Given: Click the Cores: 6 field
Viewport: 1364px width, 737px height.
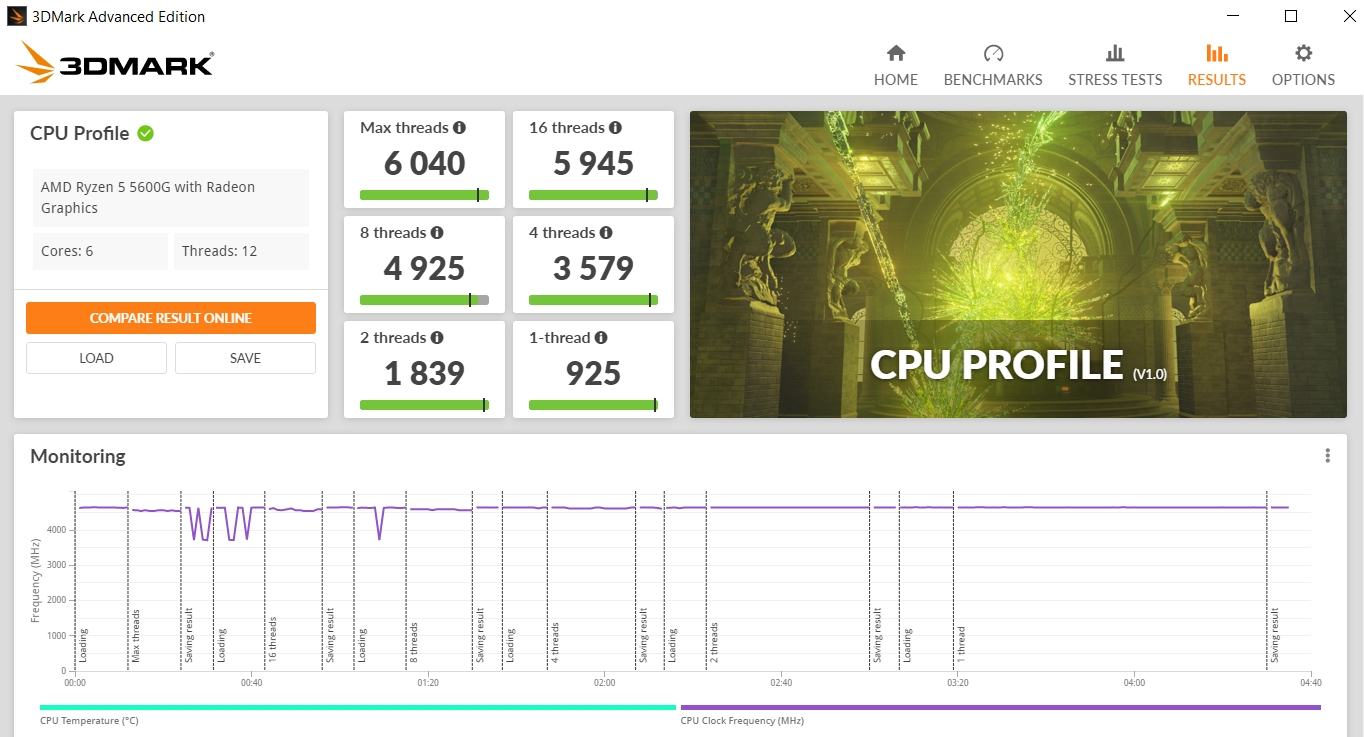Looking at the screenshot, I should click(100, 251).
